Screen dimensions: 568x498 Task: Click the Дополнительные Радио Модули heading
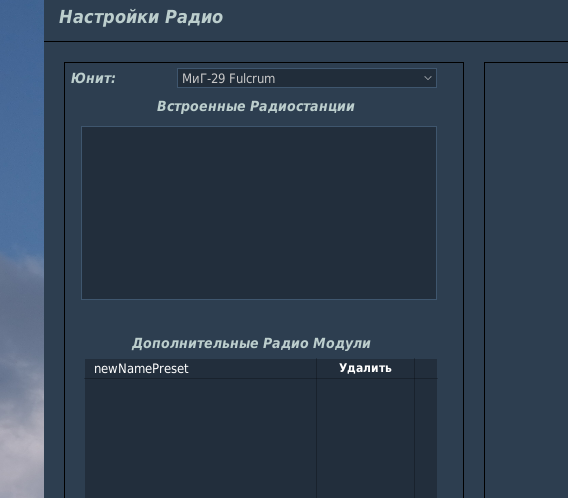251,343
